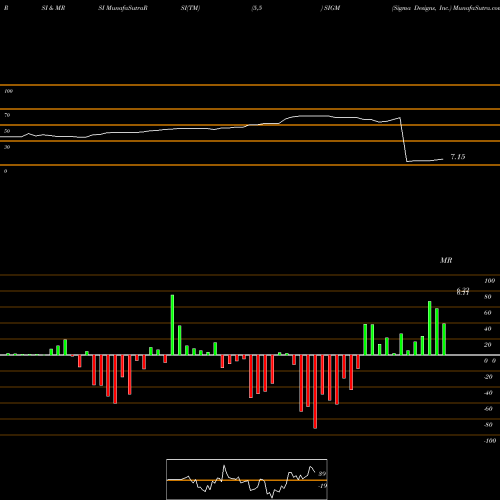Click the -100 label on MR axis
500x500 pixels.
490,441
